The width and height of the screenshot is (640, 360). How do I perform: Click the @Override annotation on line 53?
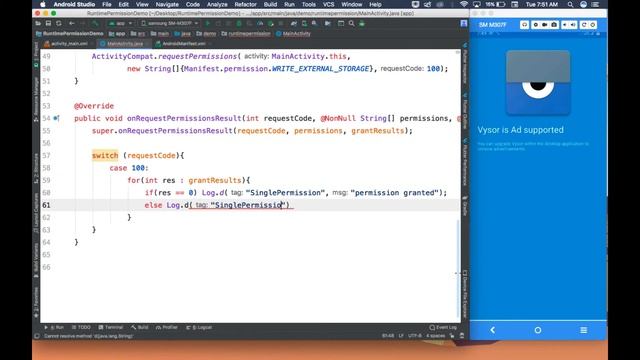click(94, 106)
